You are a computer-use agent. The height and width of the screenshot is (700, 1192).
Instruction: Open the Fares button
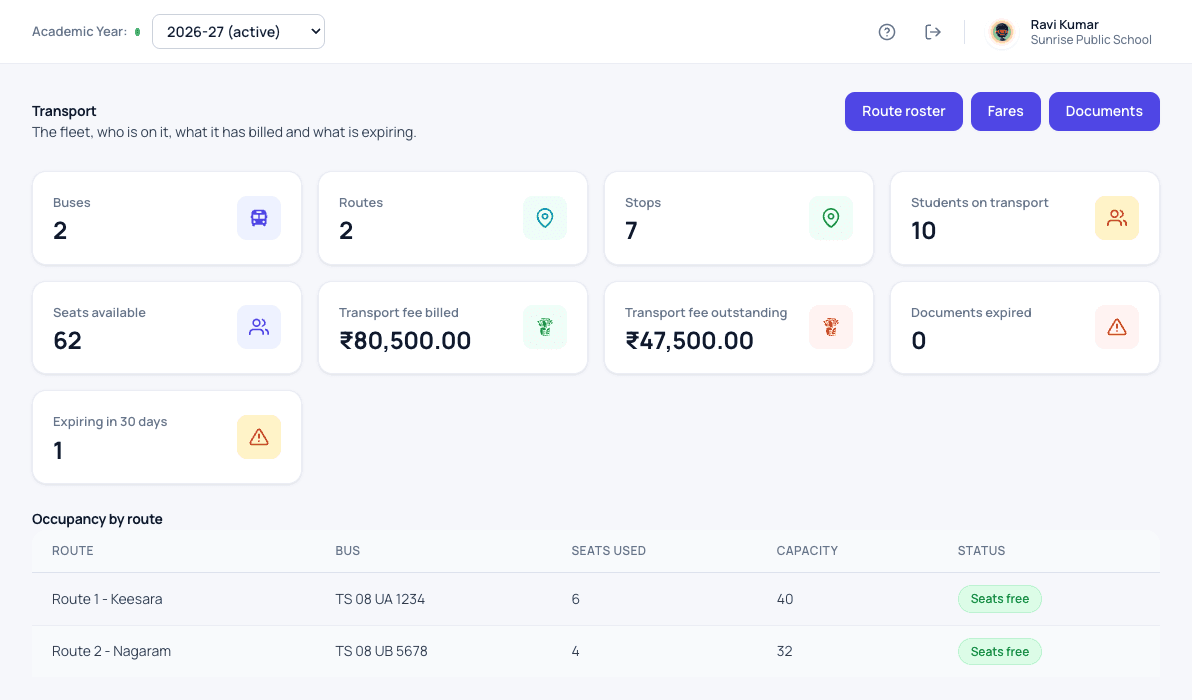[1006, 111]
